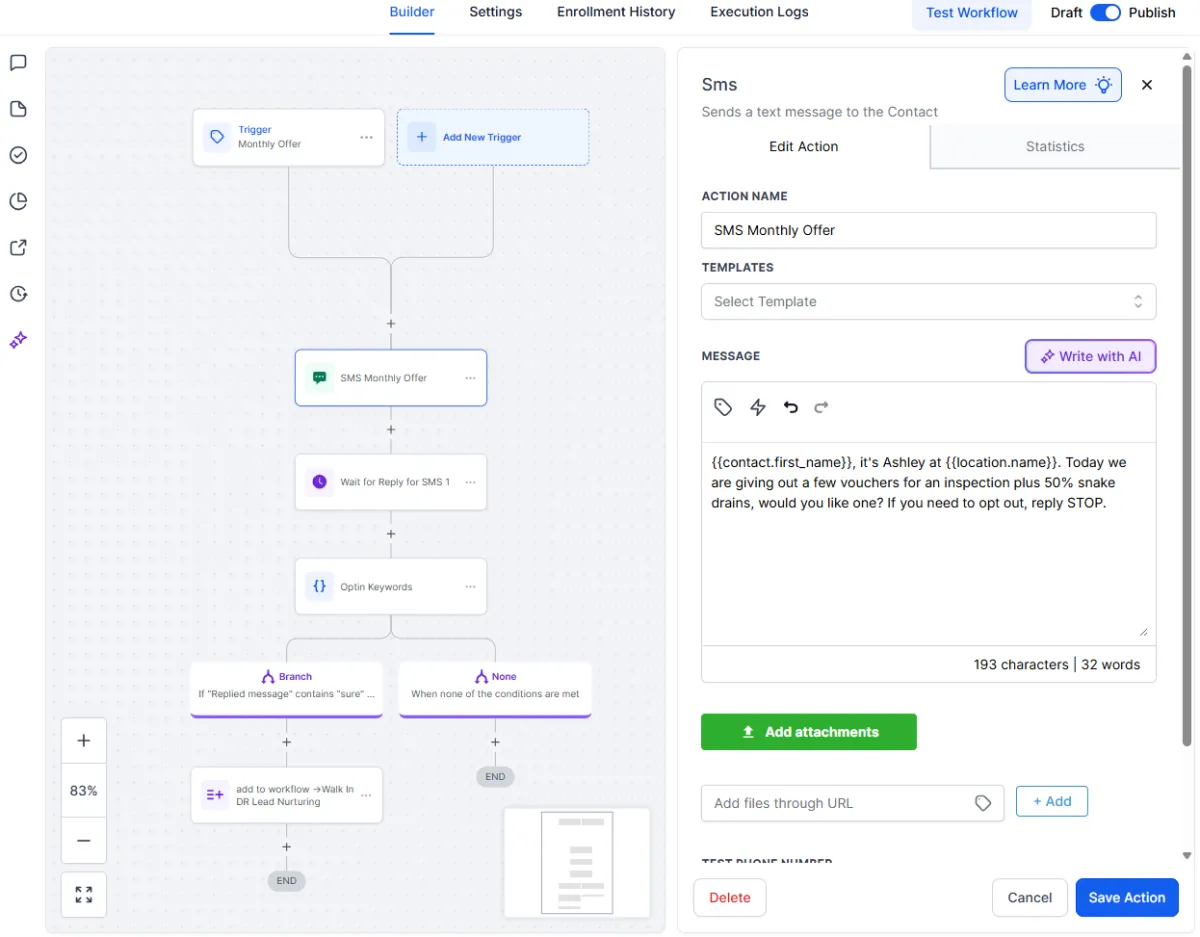Expand canvas with the fullscreen icon
1200x937 pixels.
[x=83, y=893]
